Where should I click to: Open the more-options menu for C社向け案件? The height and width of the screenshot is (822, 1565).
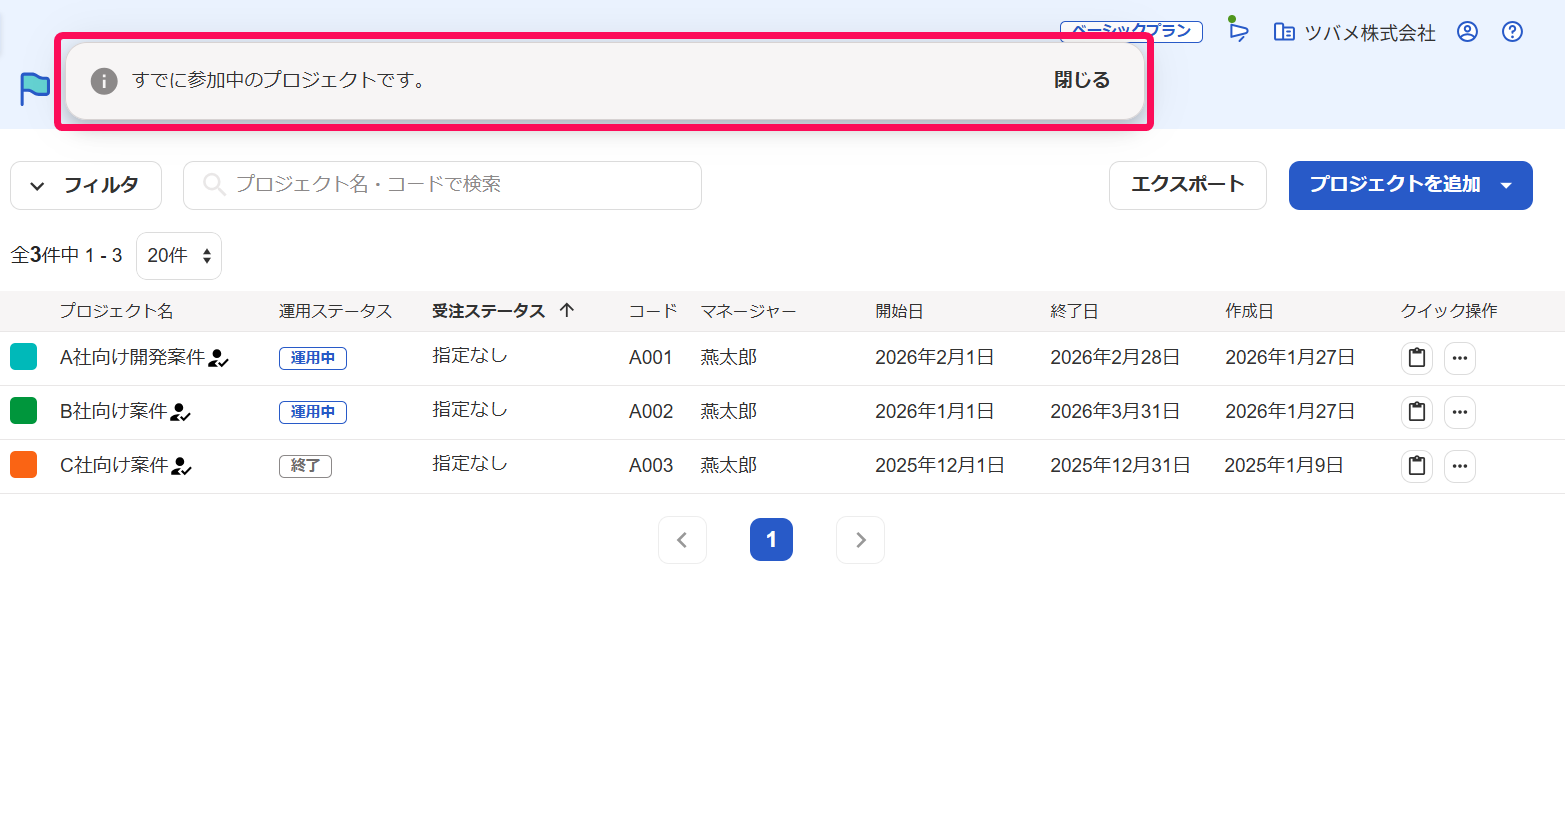[1460, 466]
